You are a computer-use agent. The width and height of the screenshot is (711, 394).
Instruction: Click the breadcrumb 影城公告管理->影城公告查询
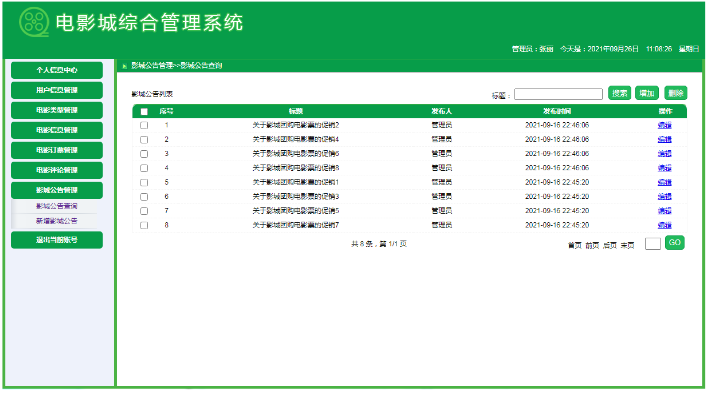pos(177,66)
